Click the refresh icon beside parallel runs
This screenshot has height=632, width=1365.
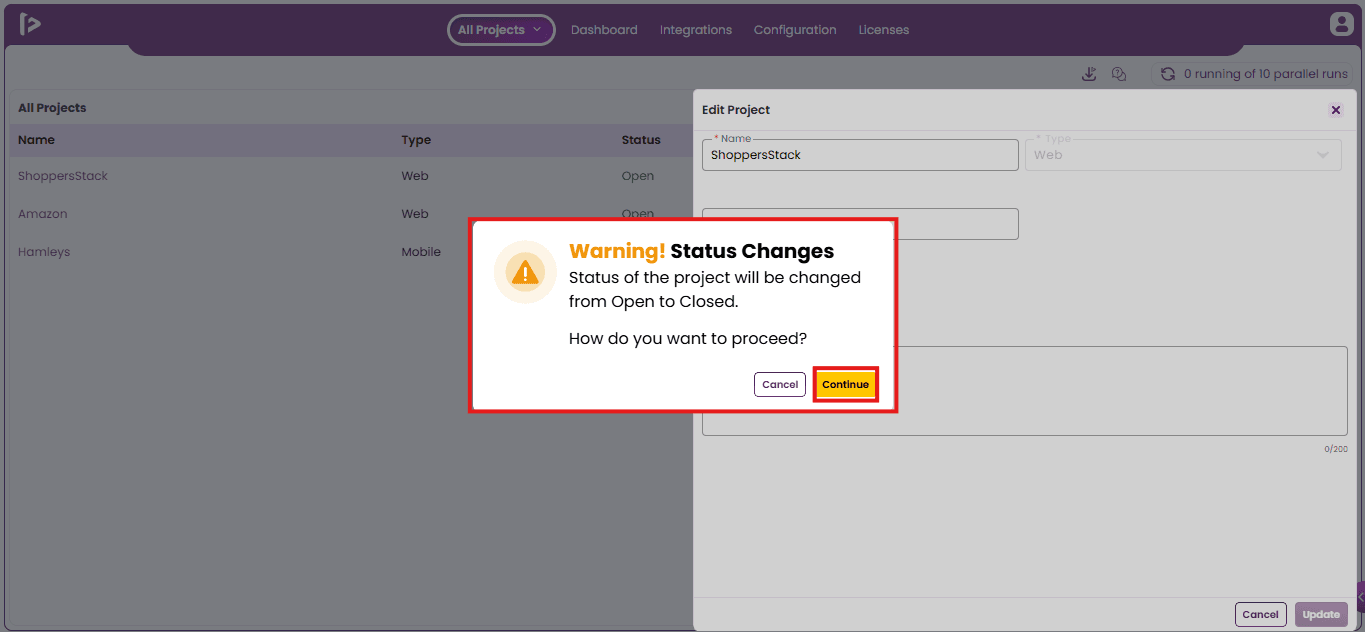[x=1167, y=74]
